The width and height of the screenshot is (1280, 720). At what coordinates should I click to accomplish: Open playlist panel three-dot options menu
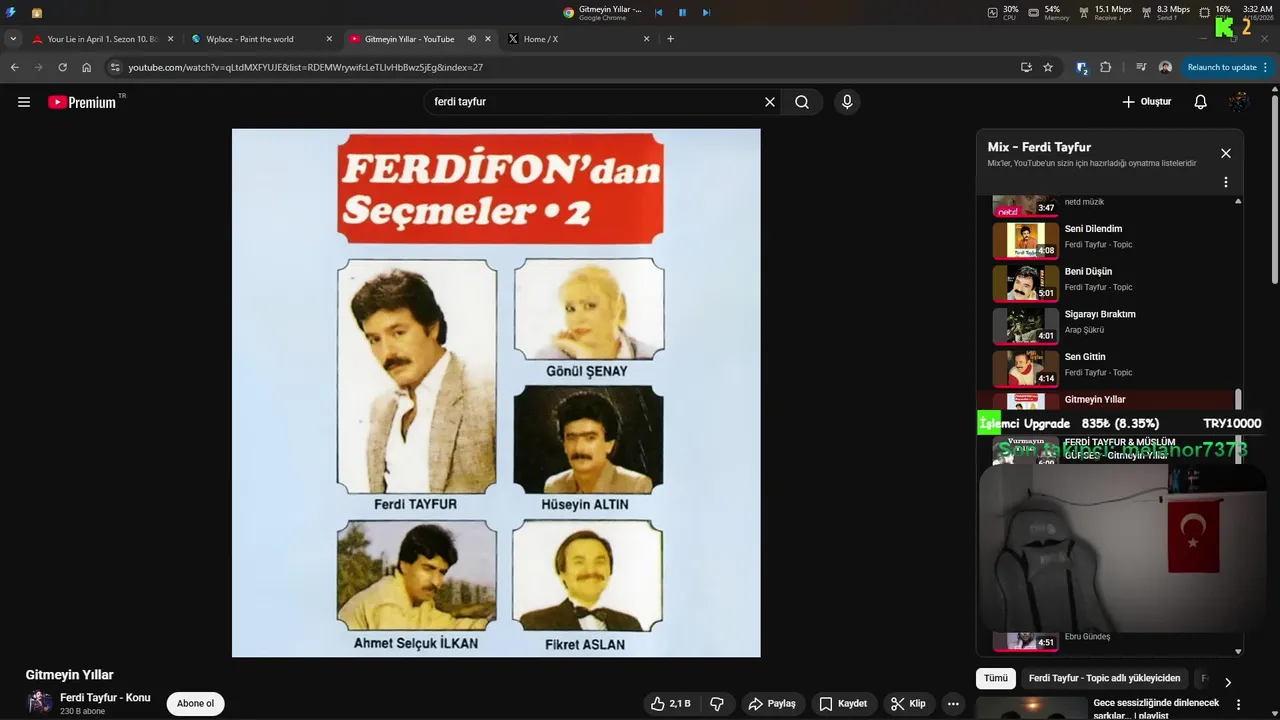point(1226,182)
